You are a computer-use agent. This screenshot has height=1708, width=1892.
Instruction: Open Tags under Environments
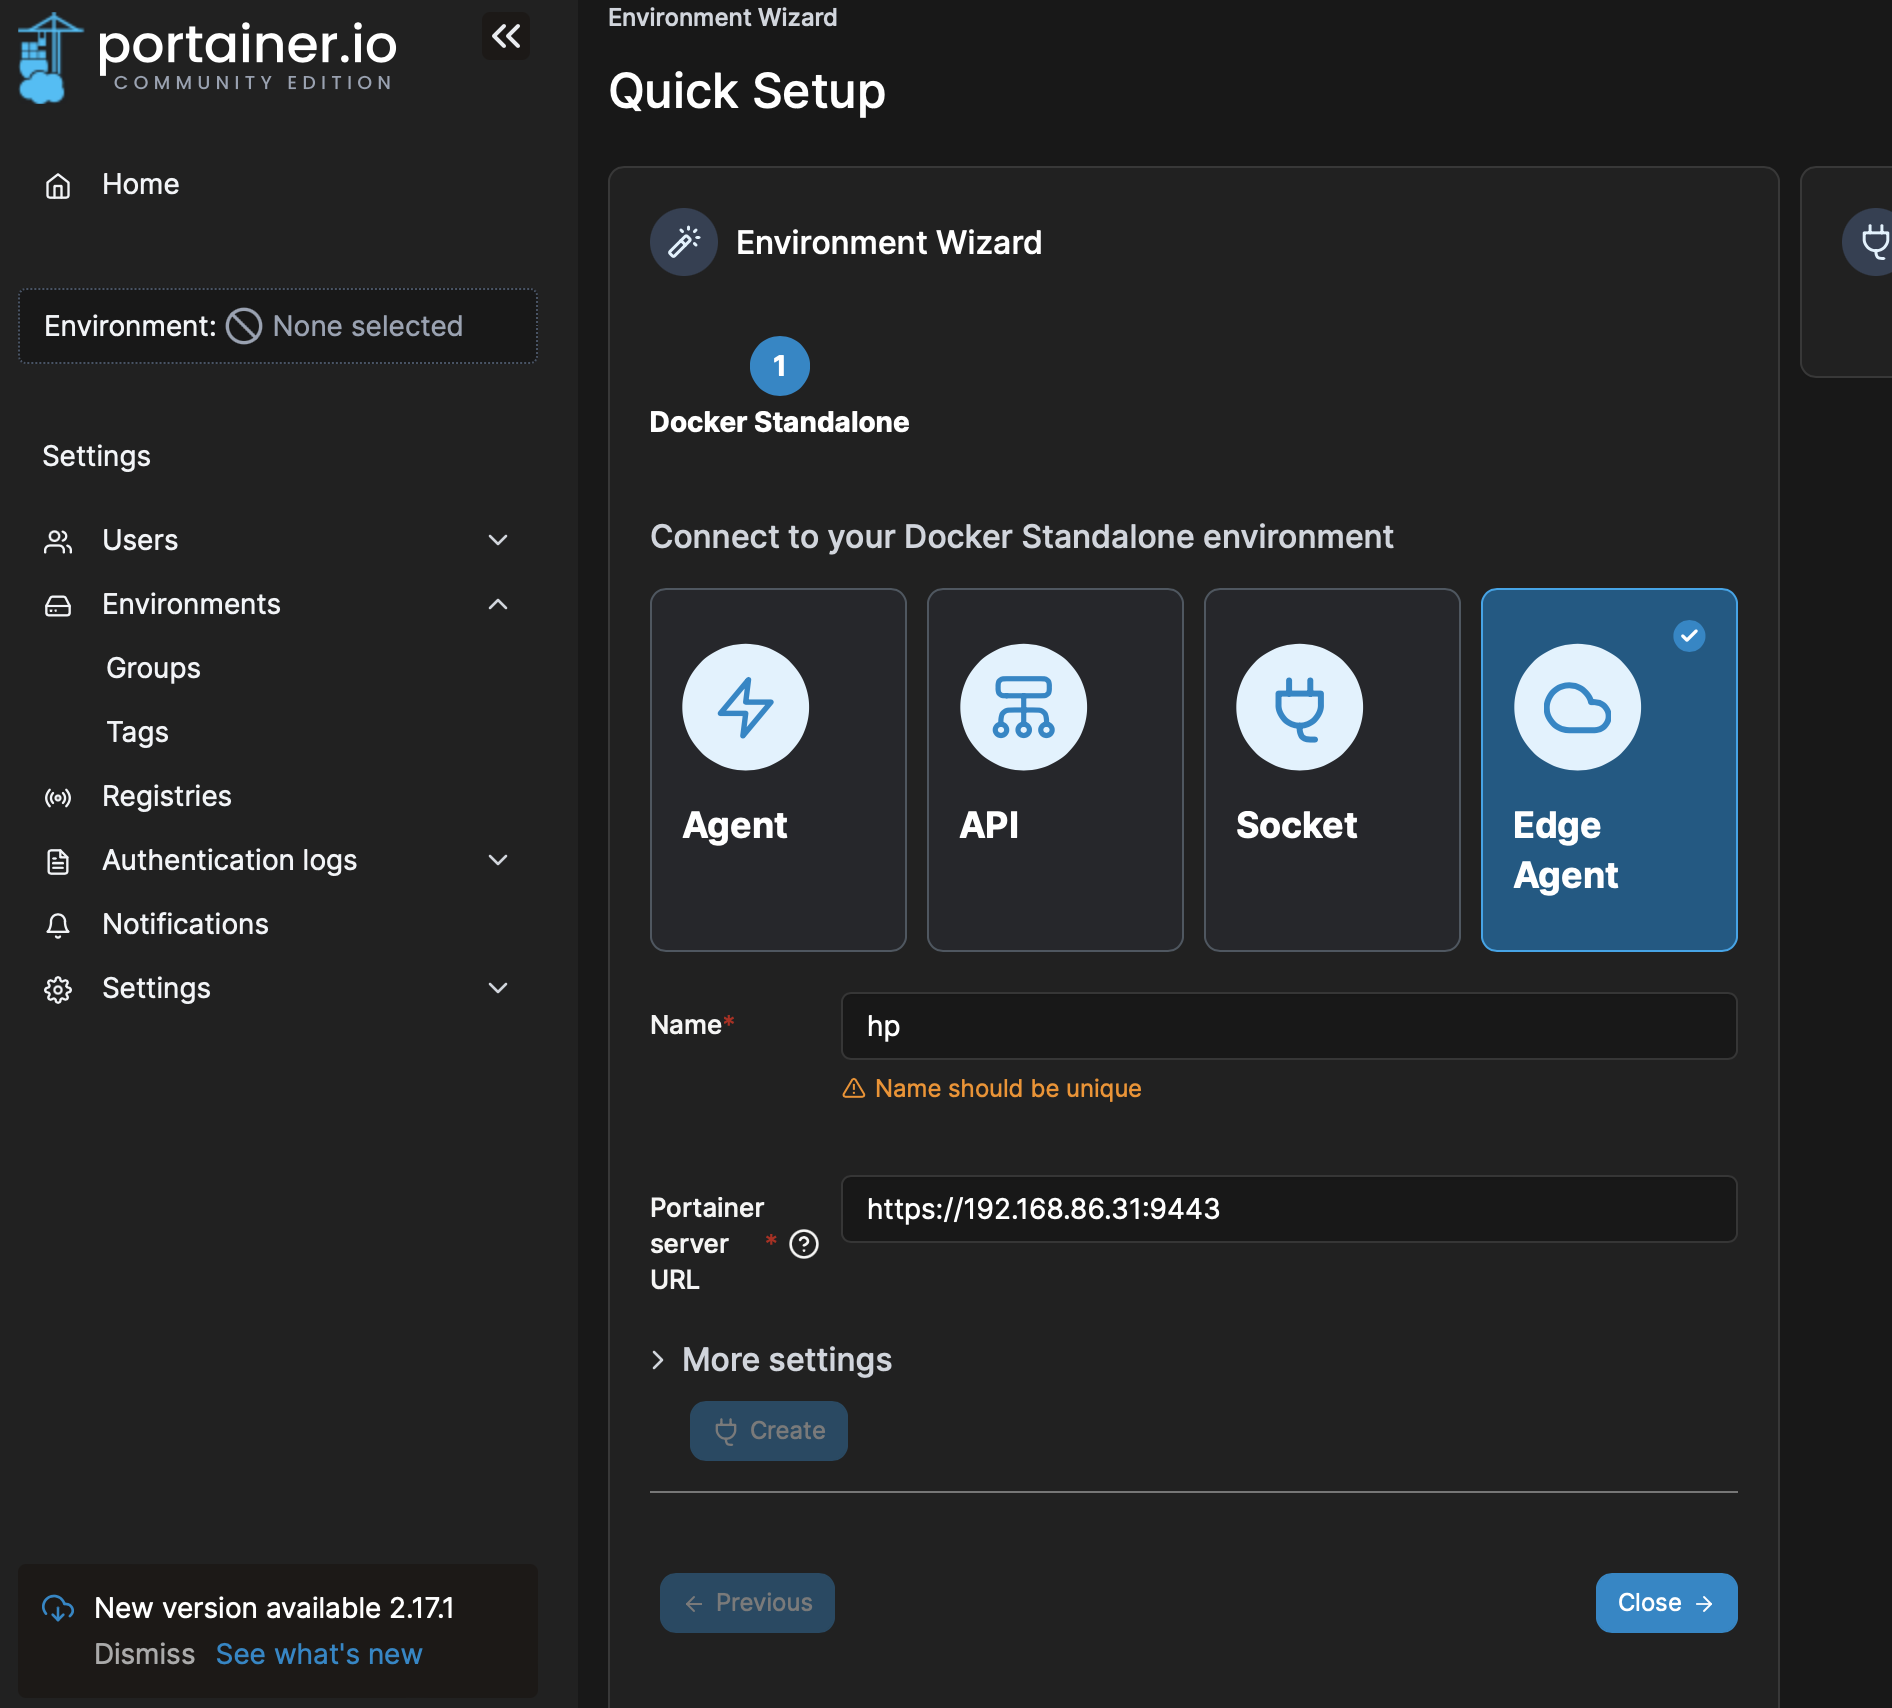137,732
